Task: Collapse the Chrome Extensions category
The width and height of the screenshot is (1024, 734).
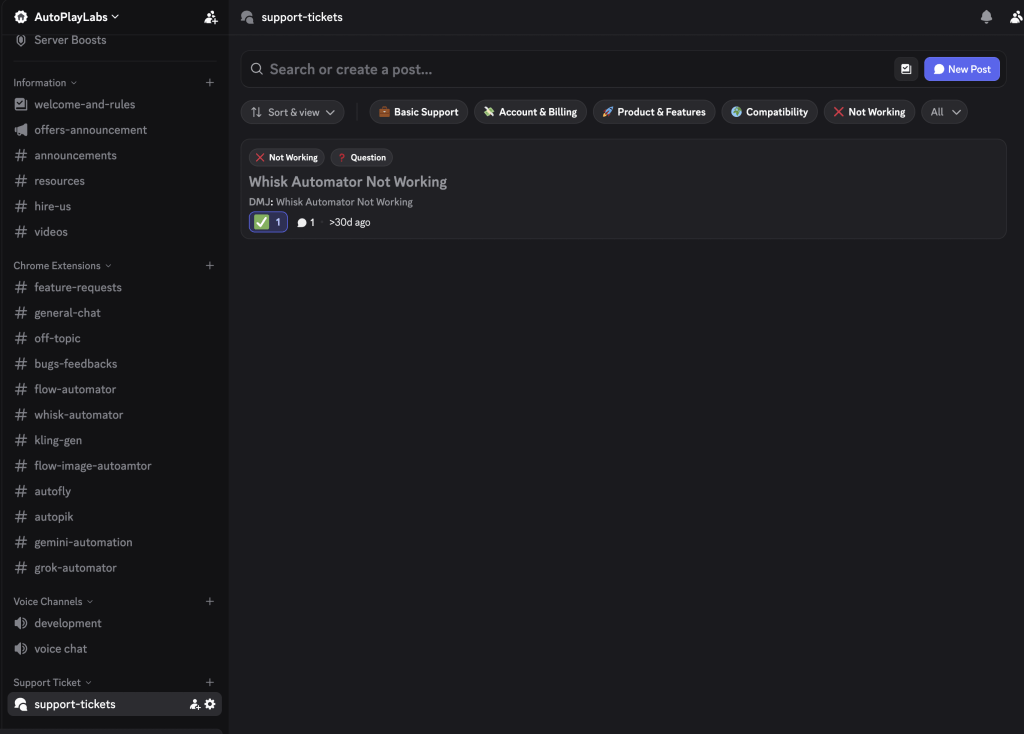Action: [x=62, y=266]
